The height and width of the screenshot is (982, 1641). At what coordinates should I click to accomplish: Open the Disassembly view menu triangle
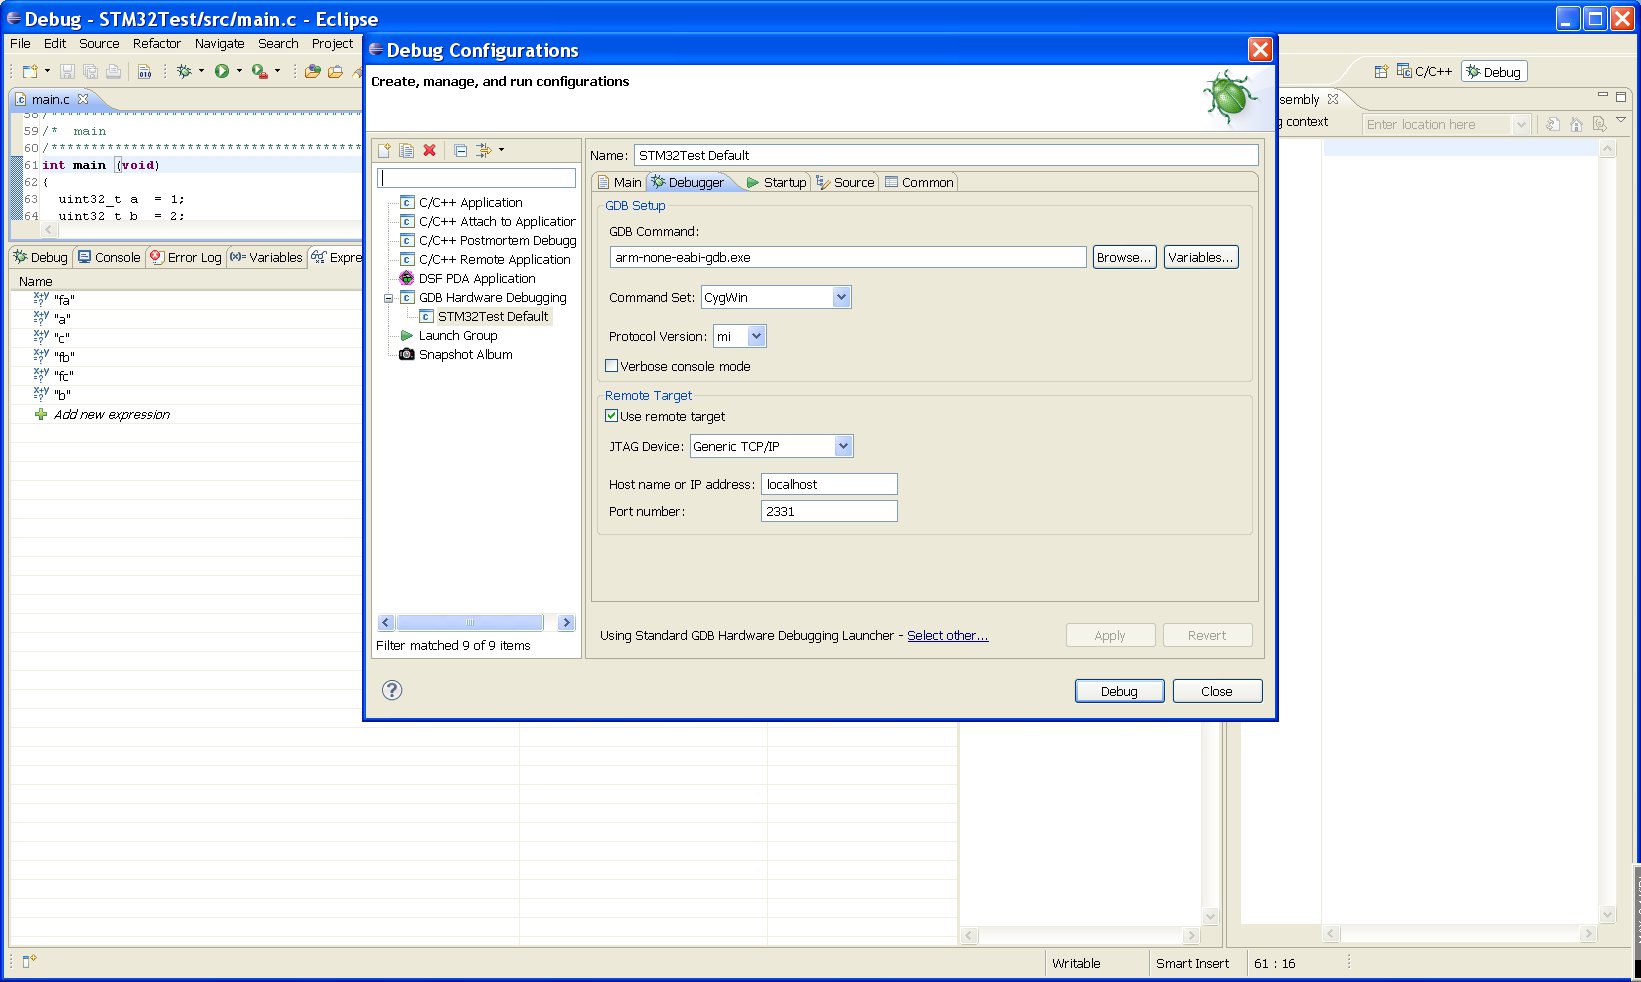(1621, 121)
